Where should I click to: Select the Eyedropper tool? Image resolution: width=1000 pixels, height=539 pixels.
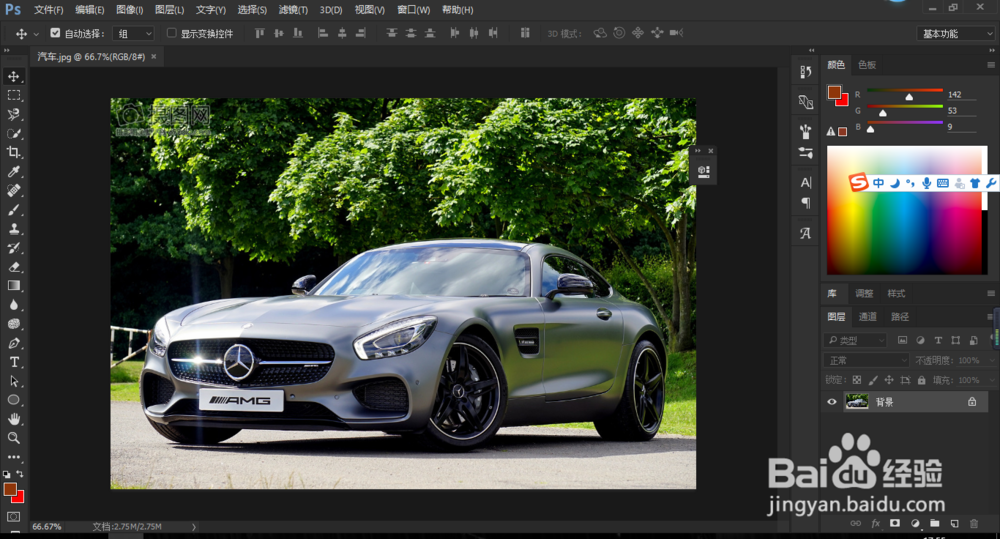13,172
